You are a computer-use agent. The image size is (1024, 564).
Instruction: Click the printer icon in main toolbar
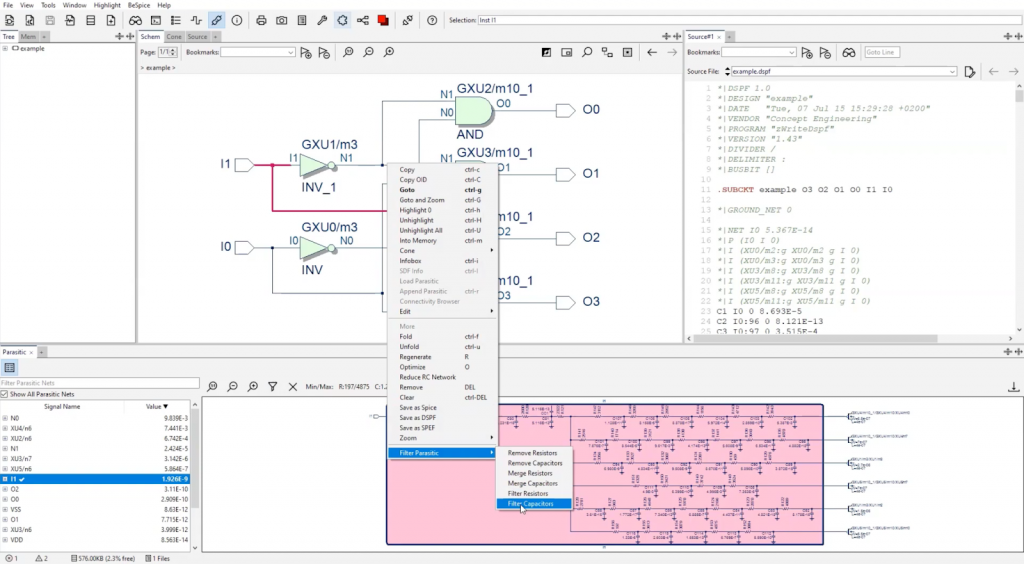[261, 20]
